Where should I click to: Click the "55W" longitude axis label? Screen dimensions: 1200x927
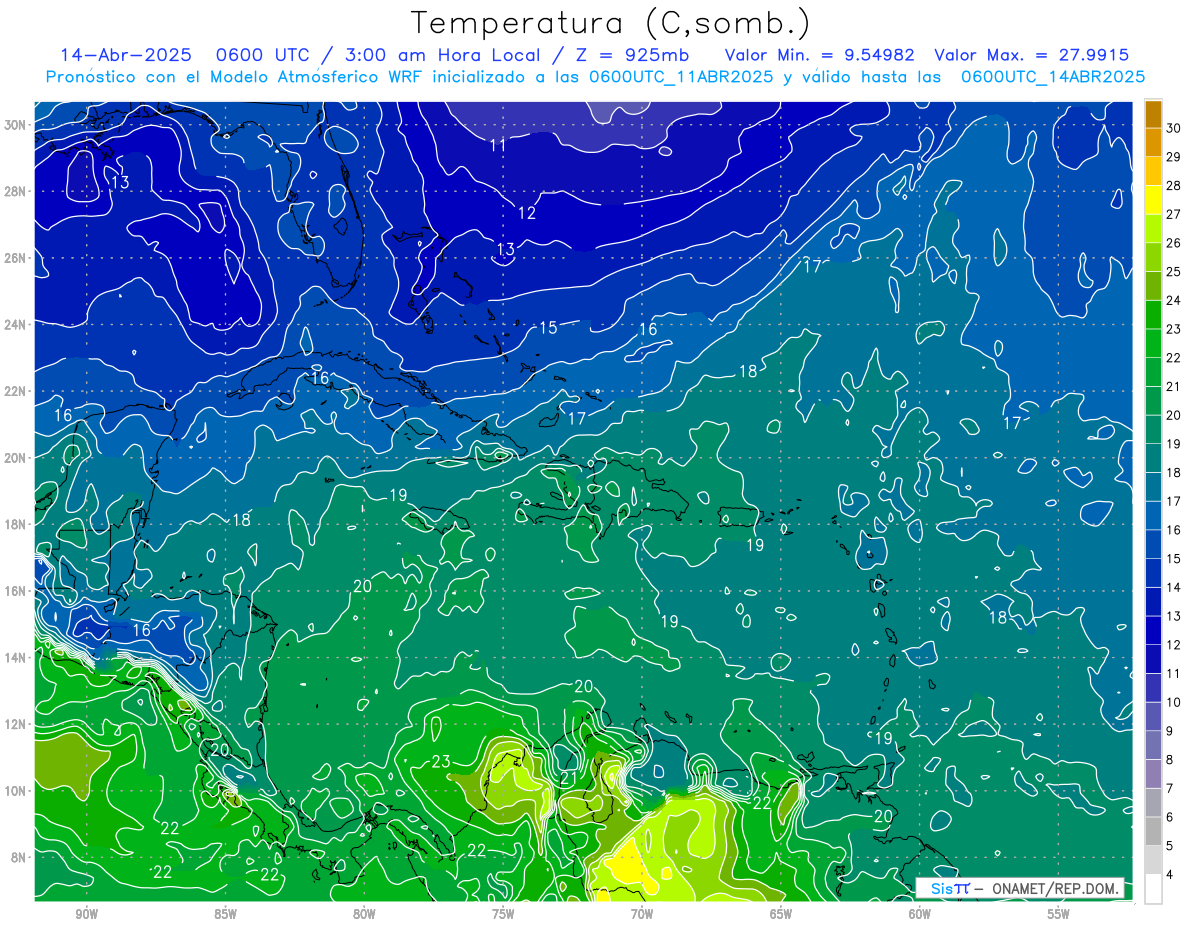click(1058, 914)
